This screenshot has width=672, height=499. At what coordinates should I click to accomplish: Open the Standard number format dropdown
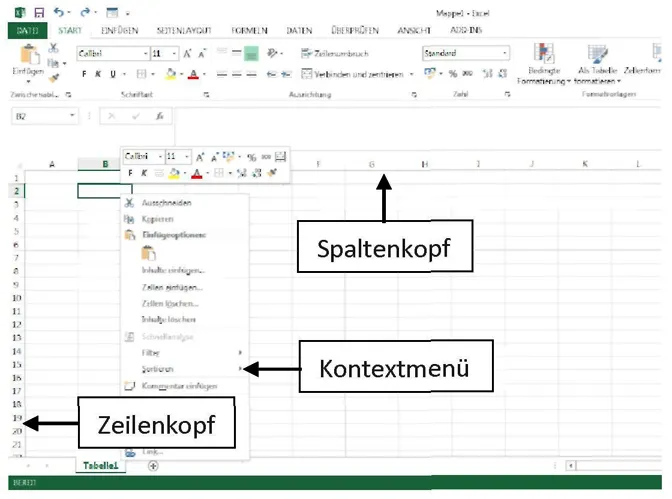click(x=505, y=53)
